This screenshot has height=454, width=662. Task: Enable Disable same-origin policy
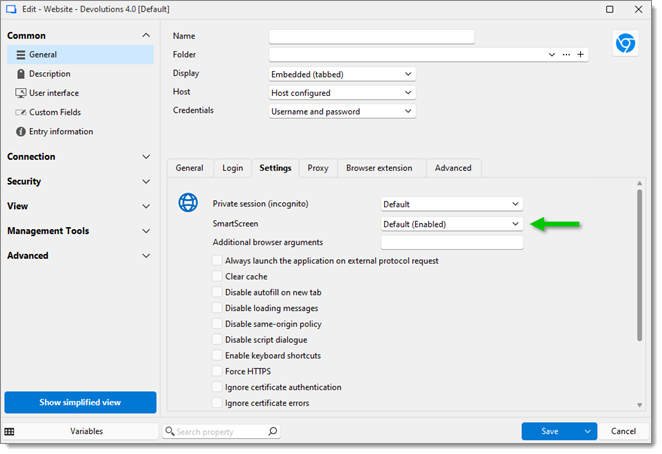tap(217, 324)
